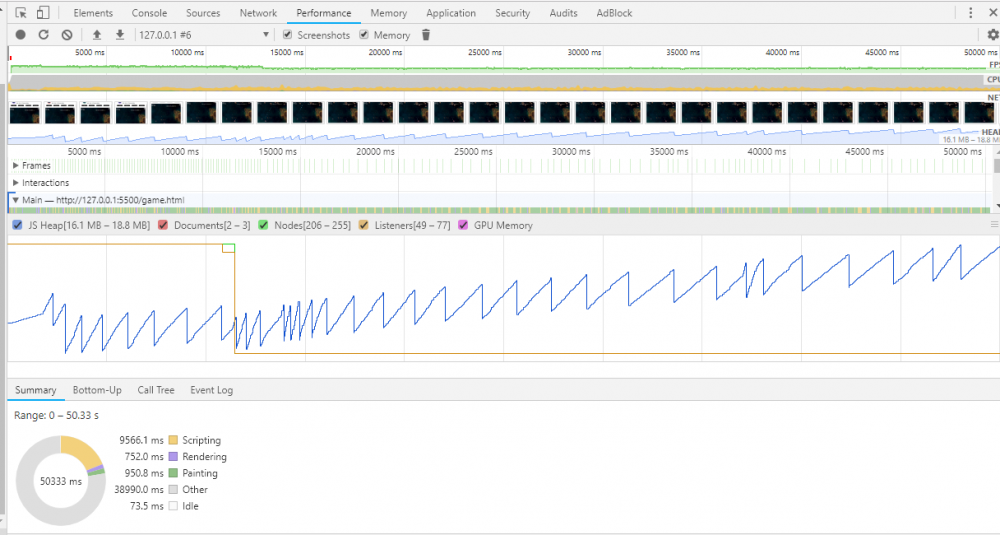Image resolution: width=1000 pixels, height=535 pixels.
Task: Close the DevTools panel
Action: (993, 13)
